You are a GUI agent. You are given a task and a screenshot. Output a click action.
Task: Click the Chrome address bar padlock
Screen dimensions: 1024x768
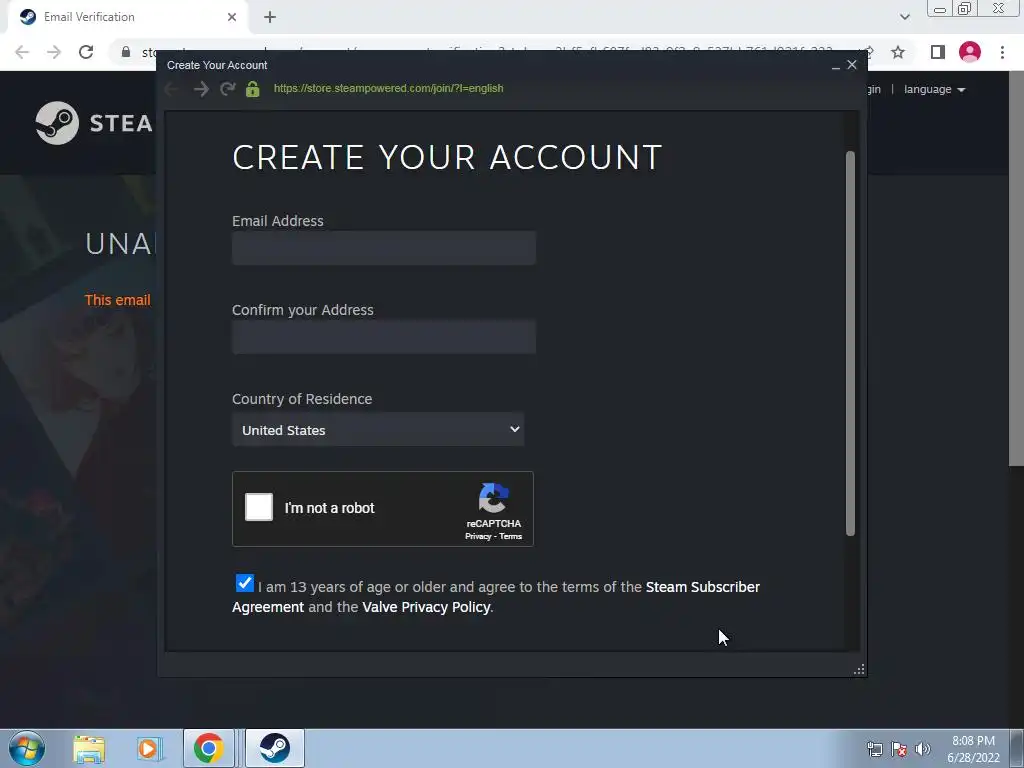tap(126, 52)
